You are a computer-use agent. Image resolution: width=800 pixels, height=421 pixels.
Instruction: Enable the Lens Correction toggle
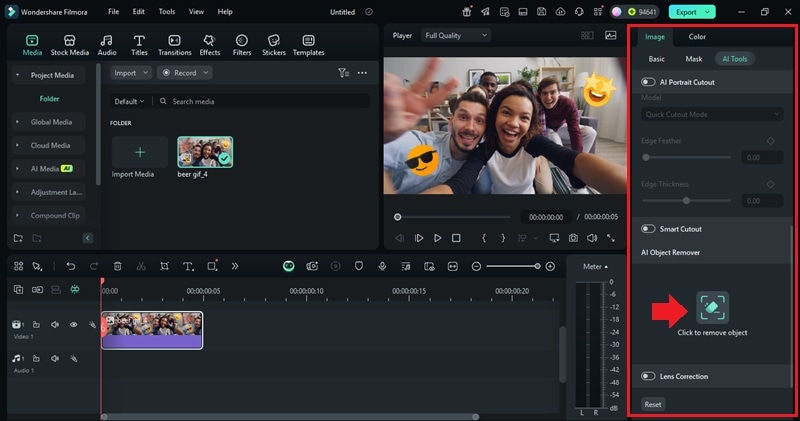pyautogui.click(x=649, y=377)
